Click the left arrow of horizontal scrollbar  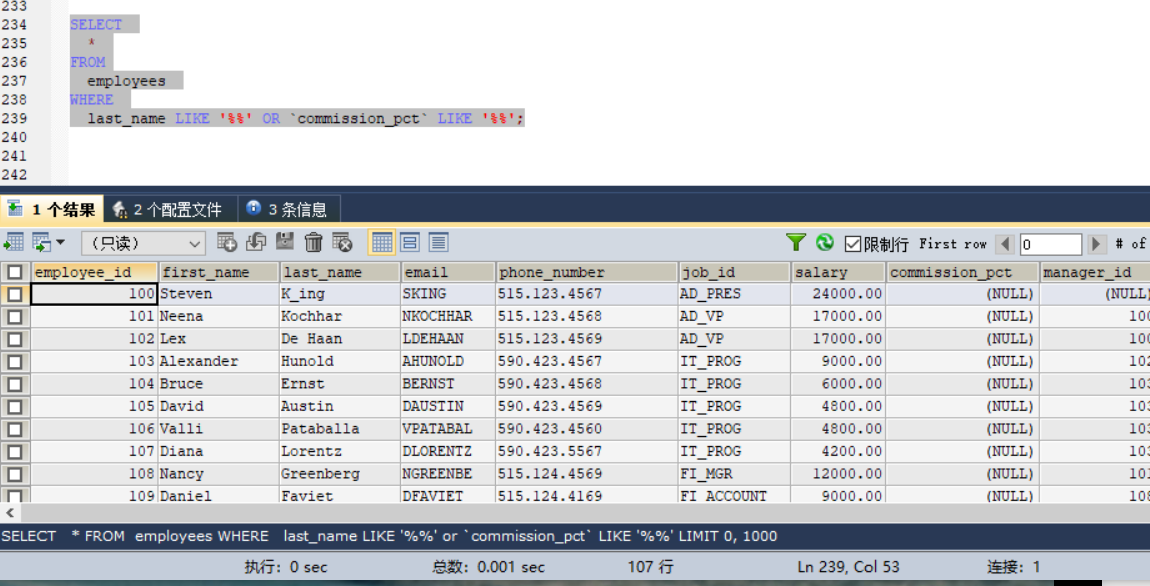(x=10, y=513)
